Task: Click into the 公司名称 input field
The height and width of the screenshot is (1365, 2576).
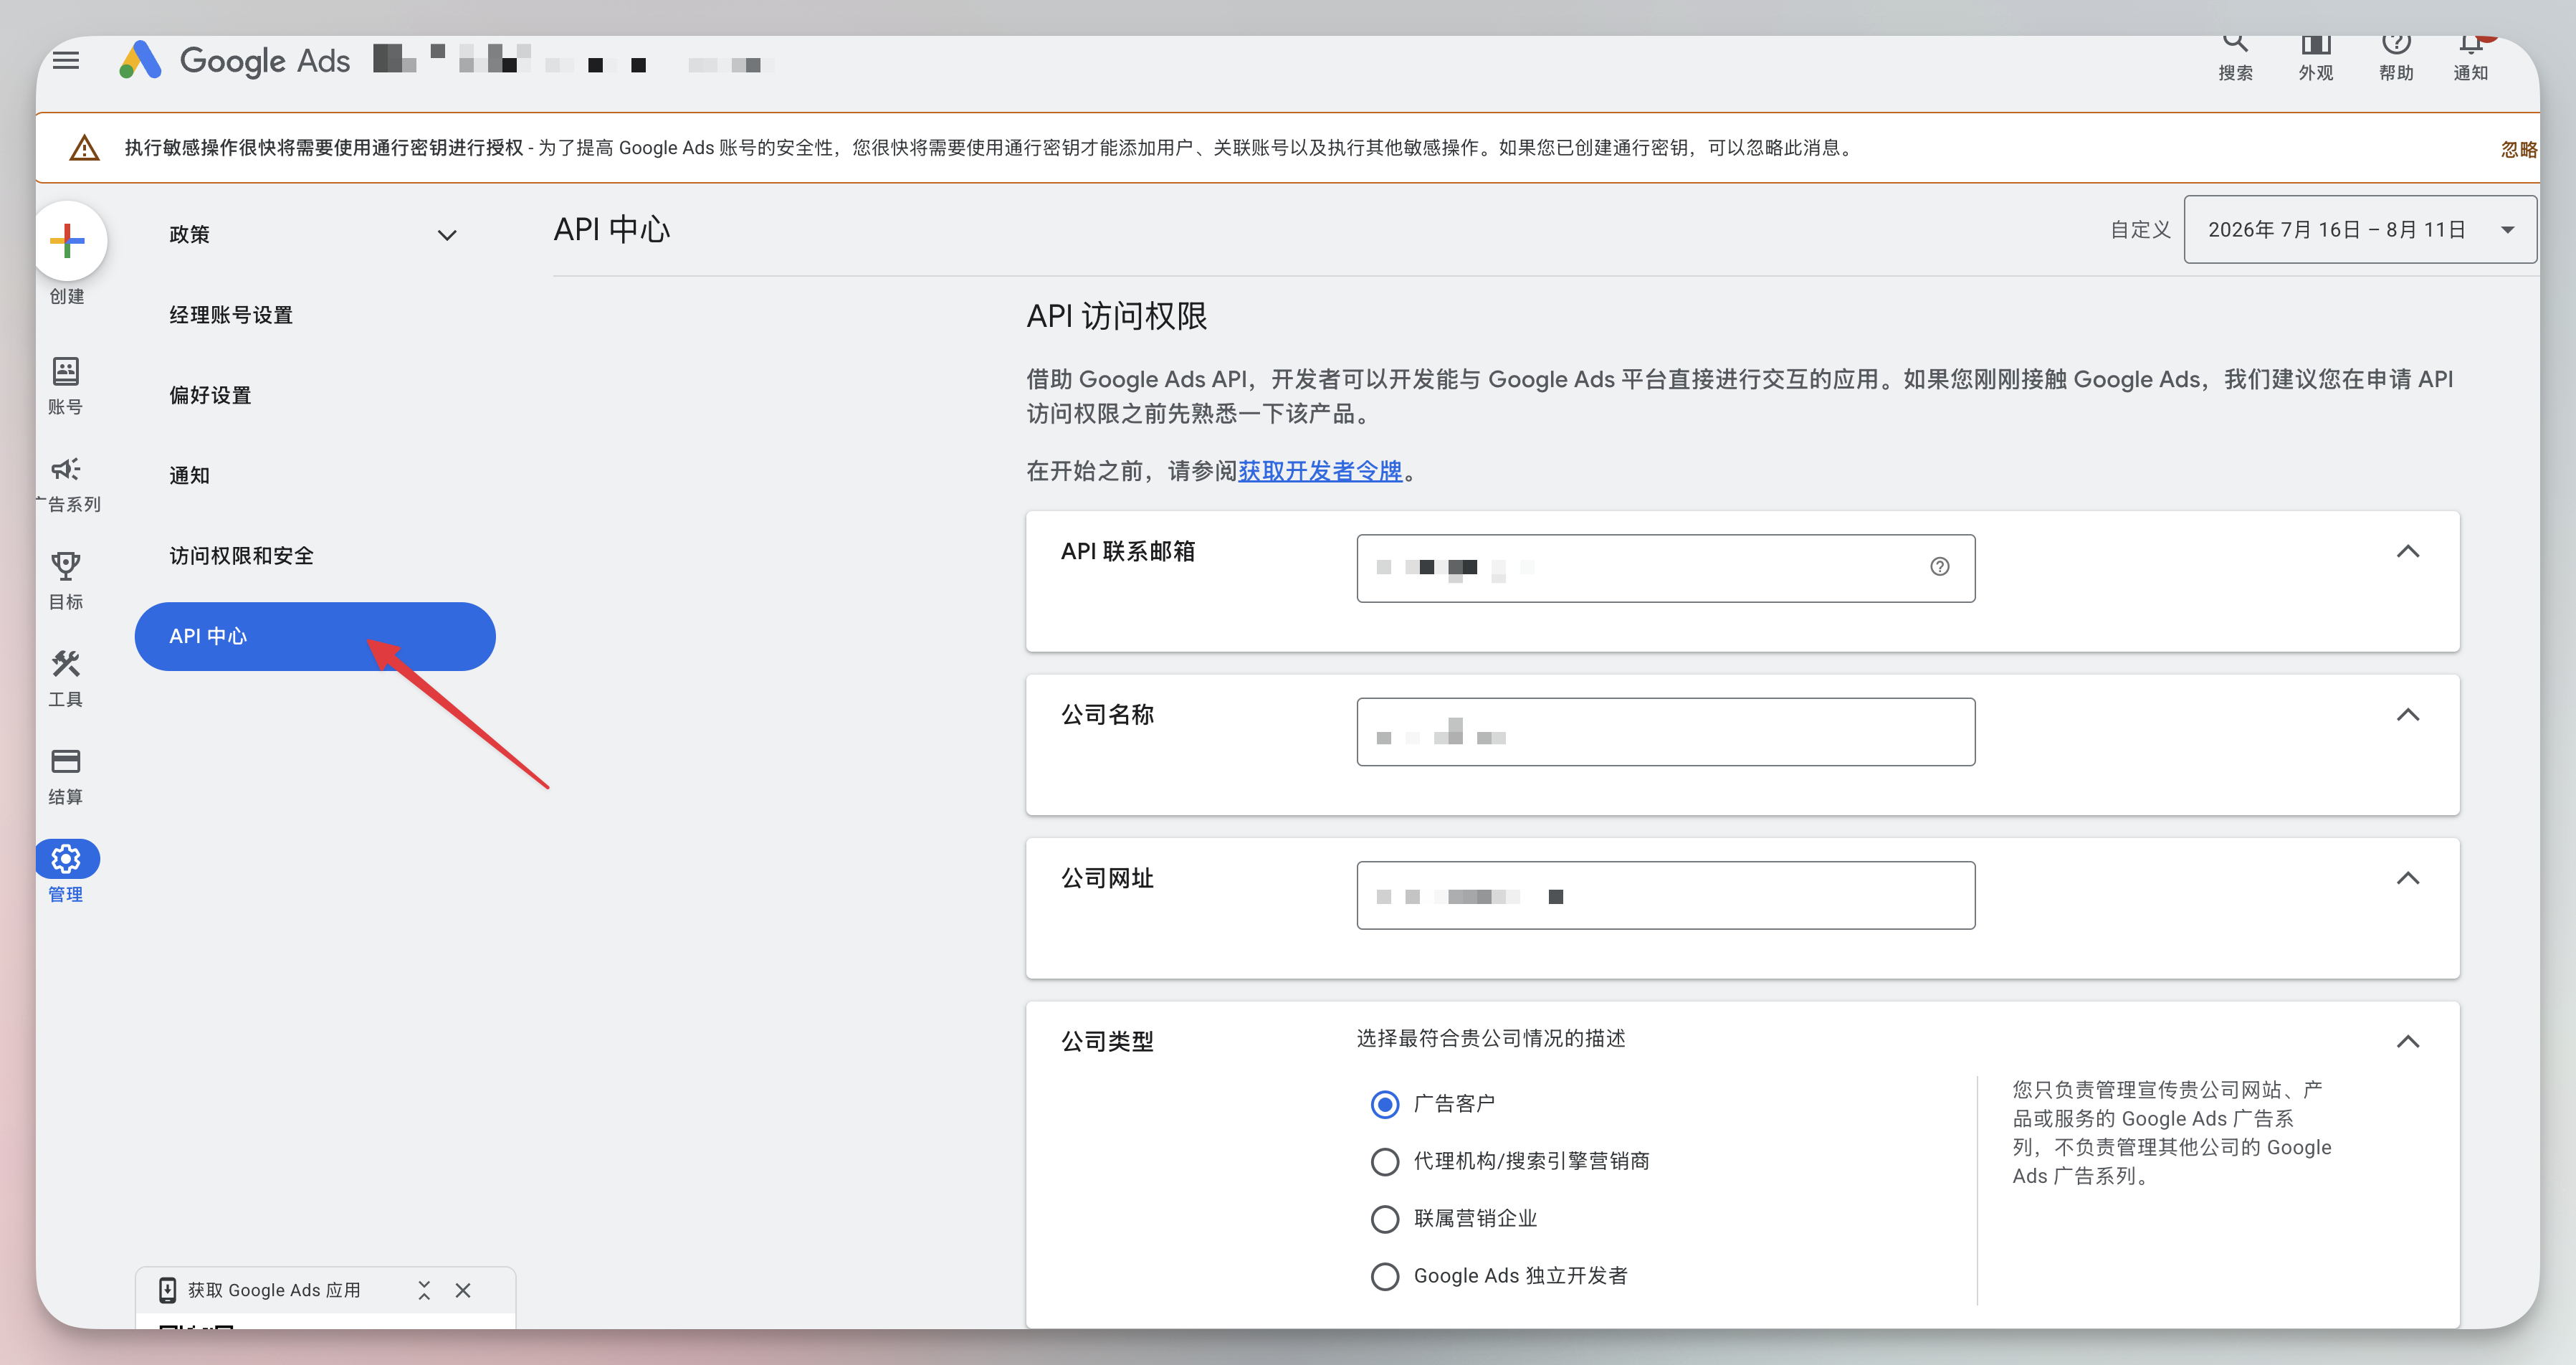Action: [x=1665, y=732]
